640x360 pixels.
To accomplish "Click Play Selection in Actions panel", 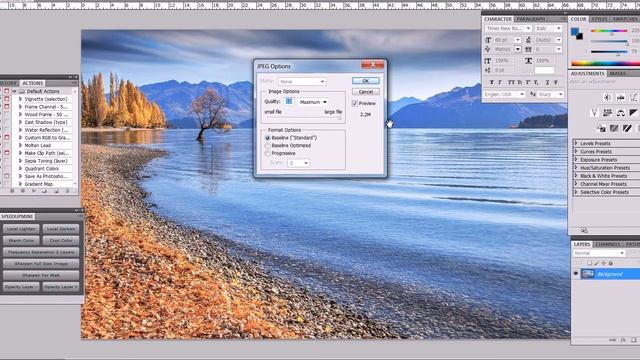I will click(34, 191).
